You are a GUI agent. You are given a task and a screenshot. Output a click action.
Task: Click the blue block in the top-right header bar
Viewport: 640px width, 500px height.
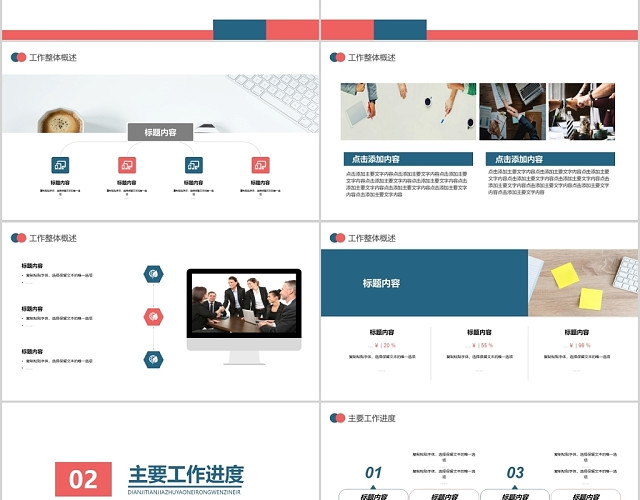[x=400, y=30]
